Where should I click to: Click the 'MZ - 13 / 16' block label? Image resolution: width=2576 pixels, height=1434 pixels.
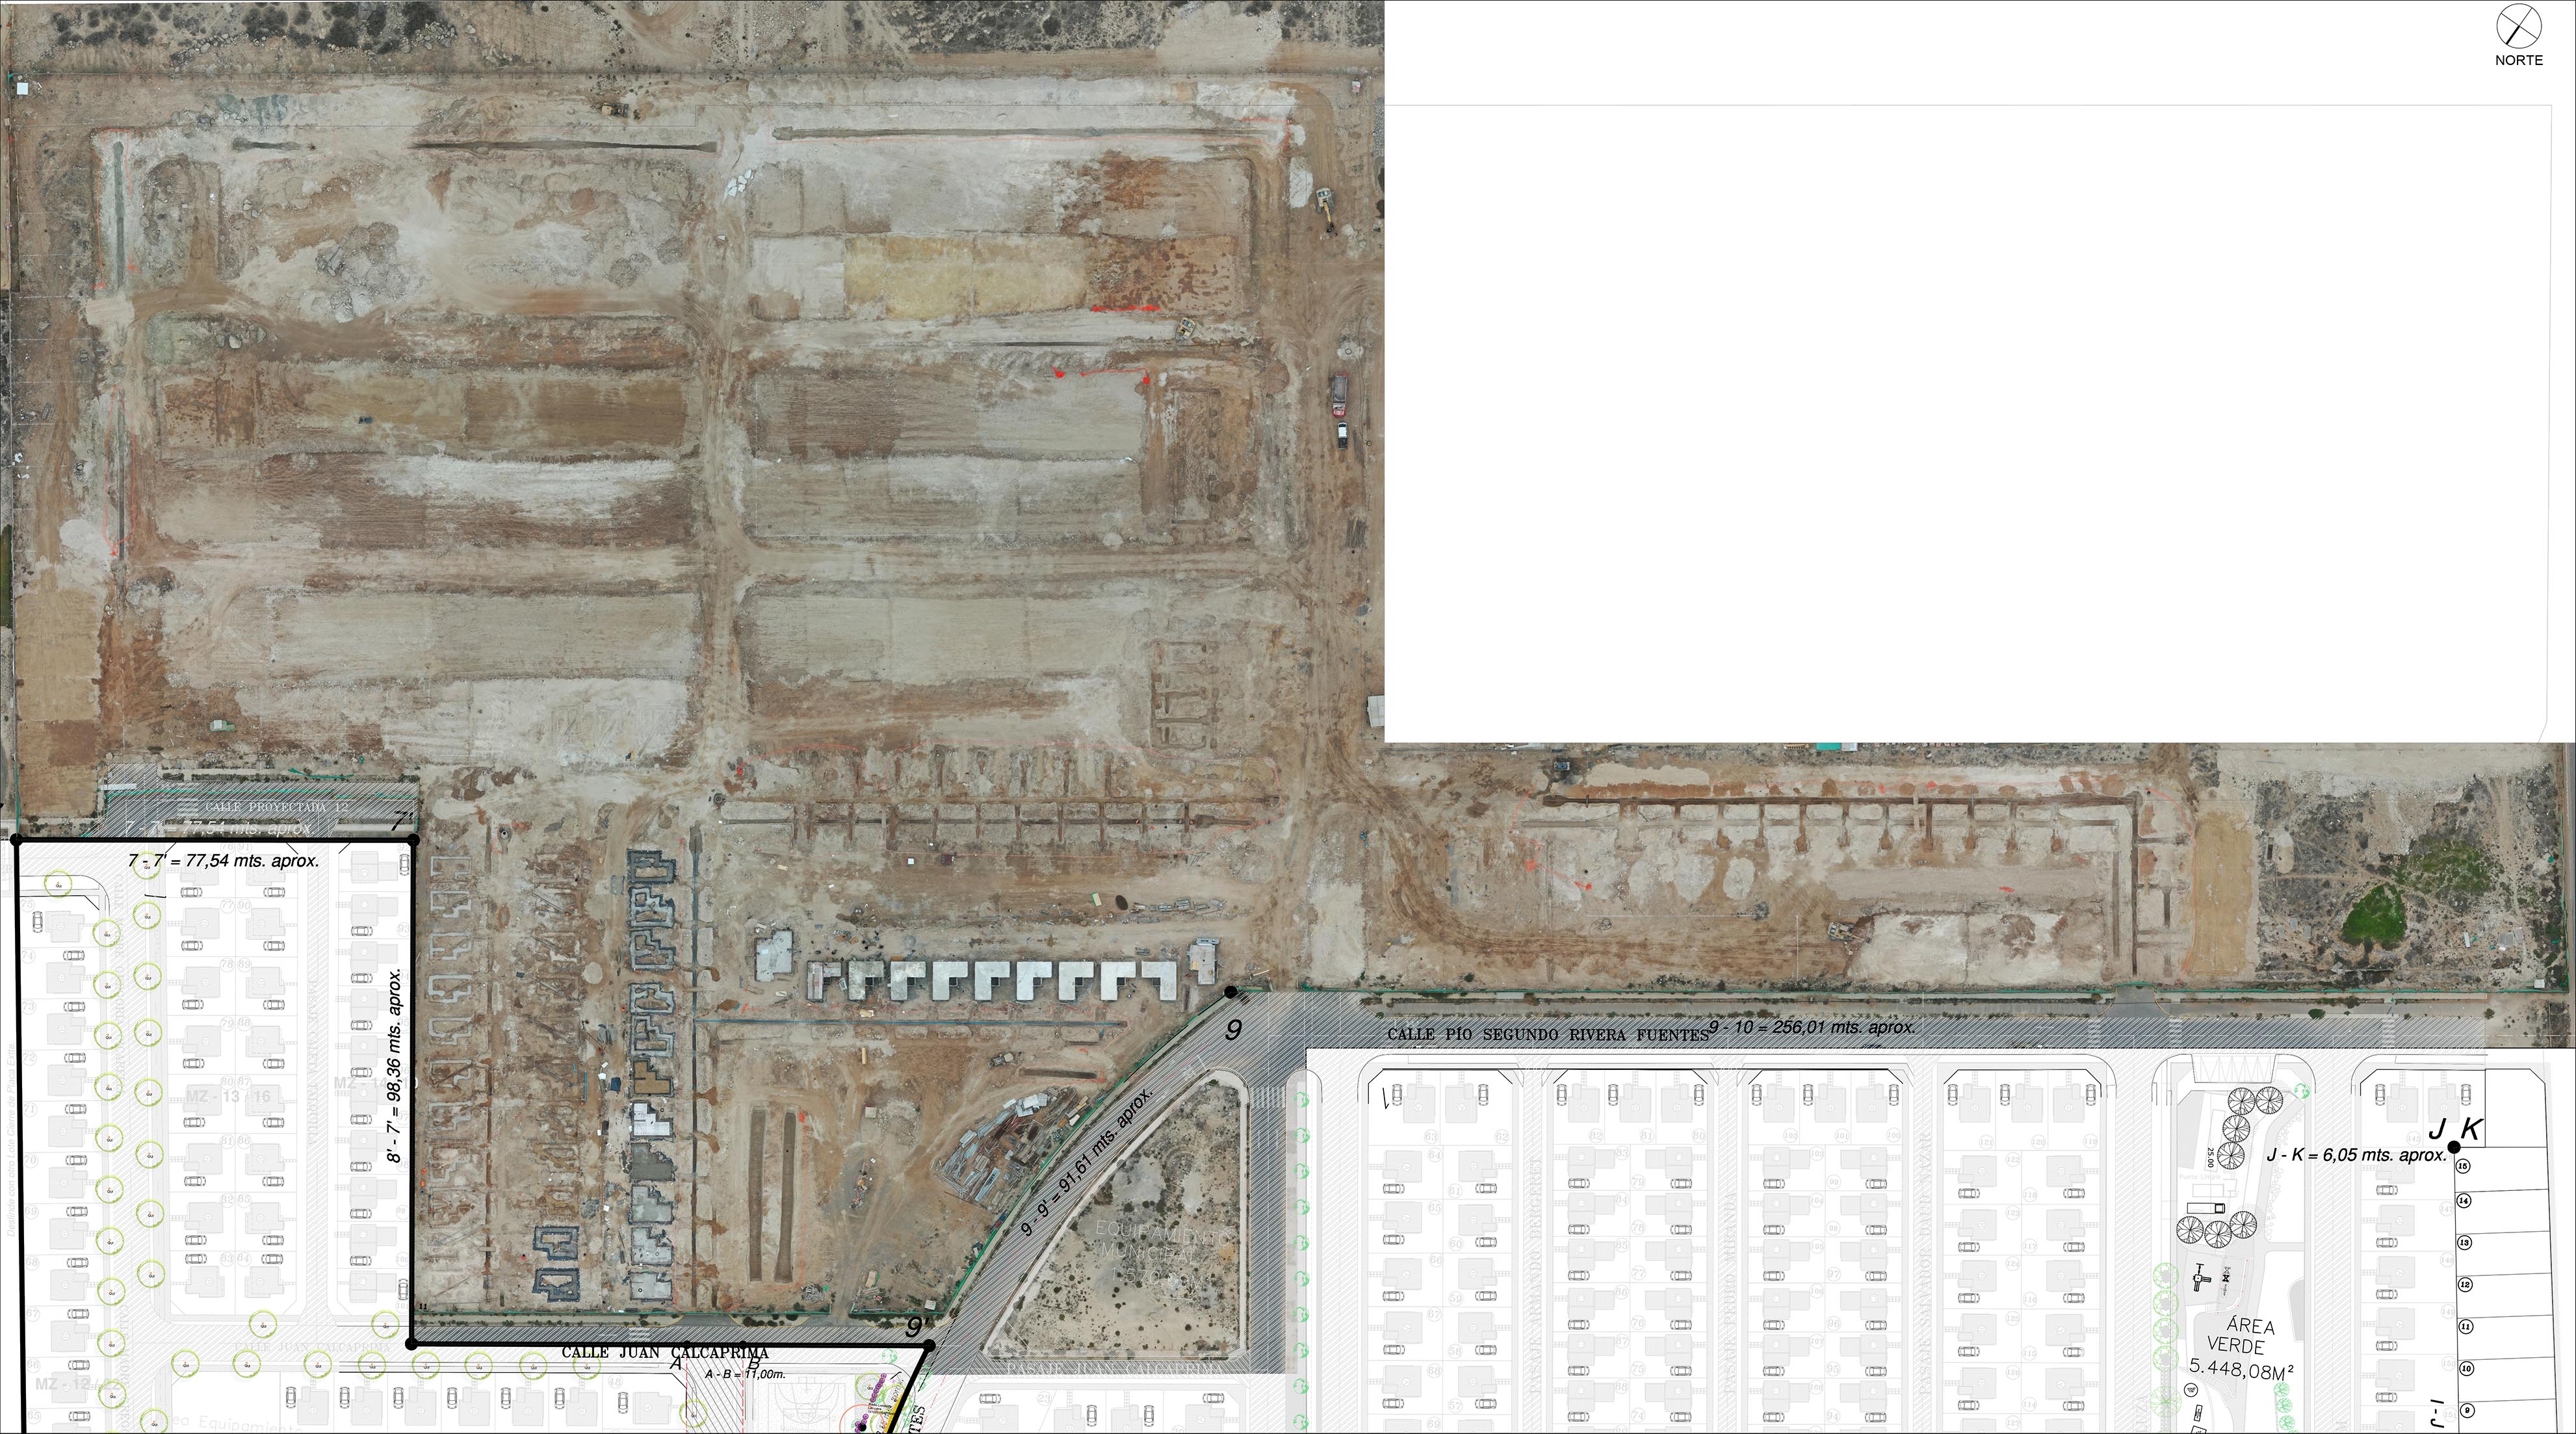coord(228,1097)
